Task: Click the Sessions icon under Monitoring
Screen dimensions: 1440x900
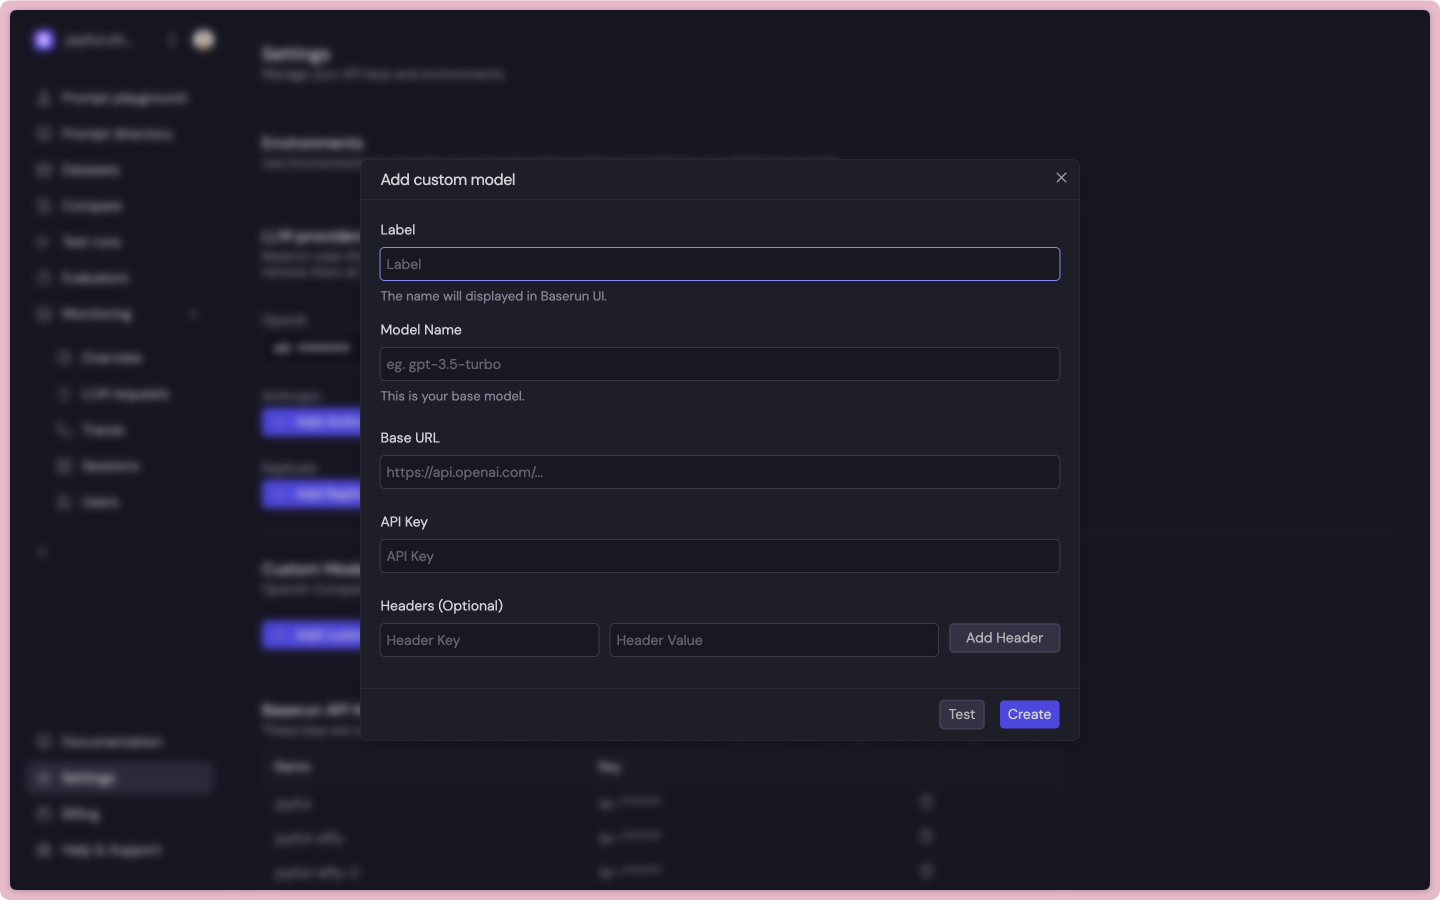Action: click(66, 466)
